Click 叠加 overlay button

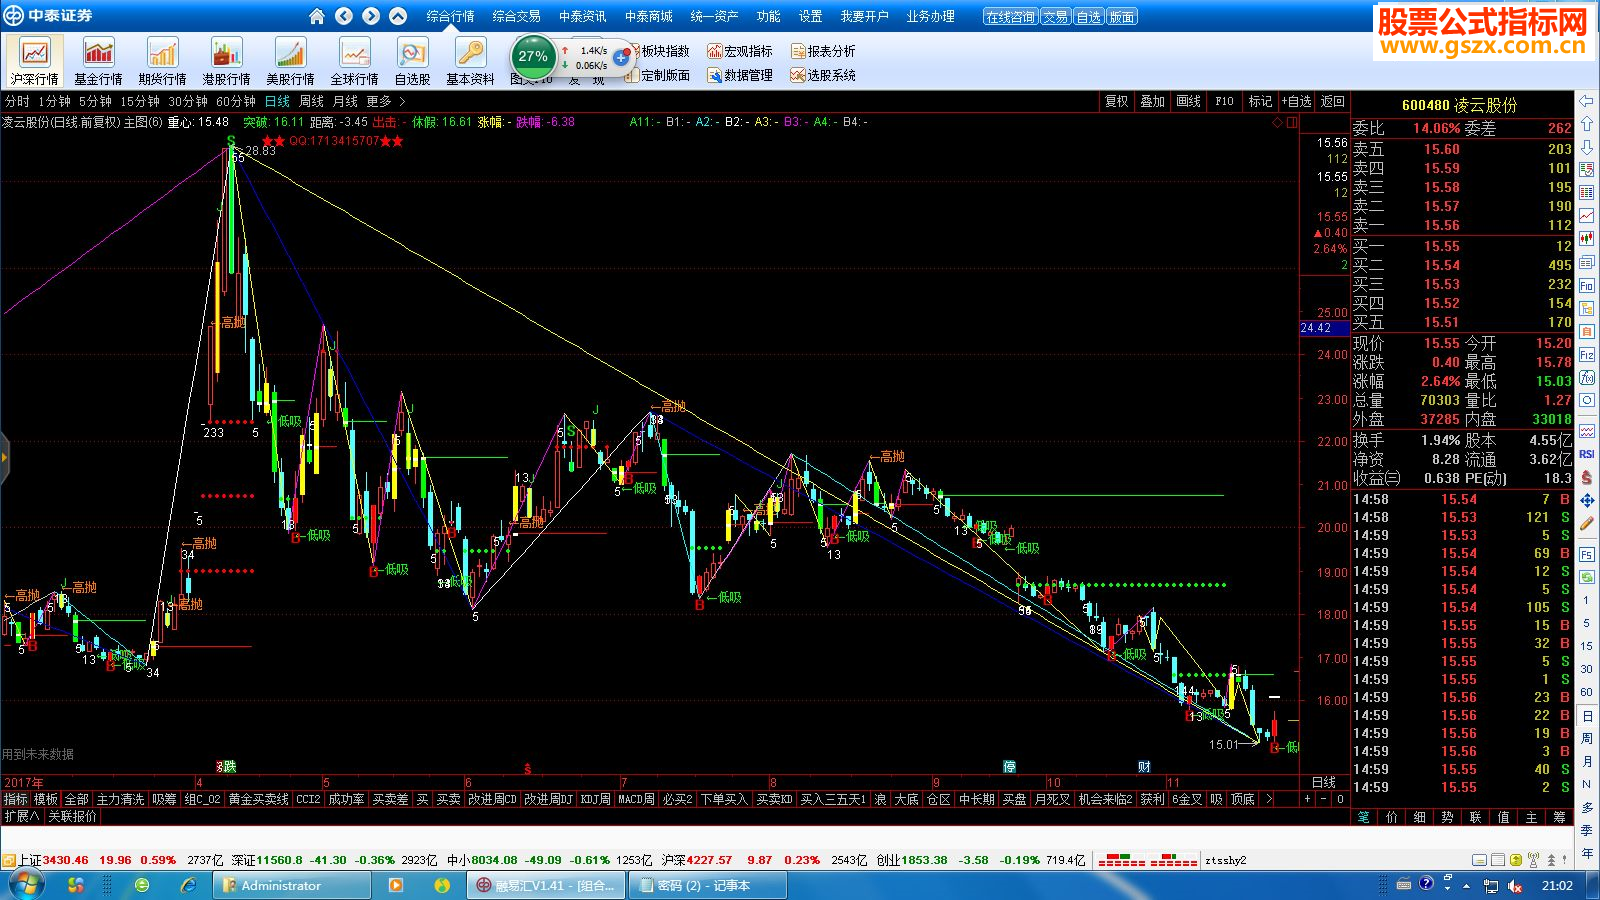[1153, 101]
